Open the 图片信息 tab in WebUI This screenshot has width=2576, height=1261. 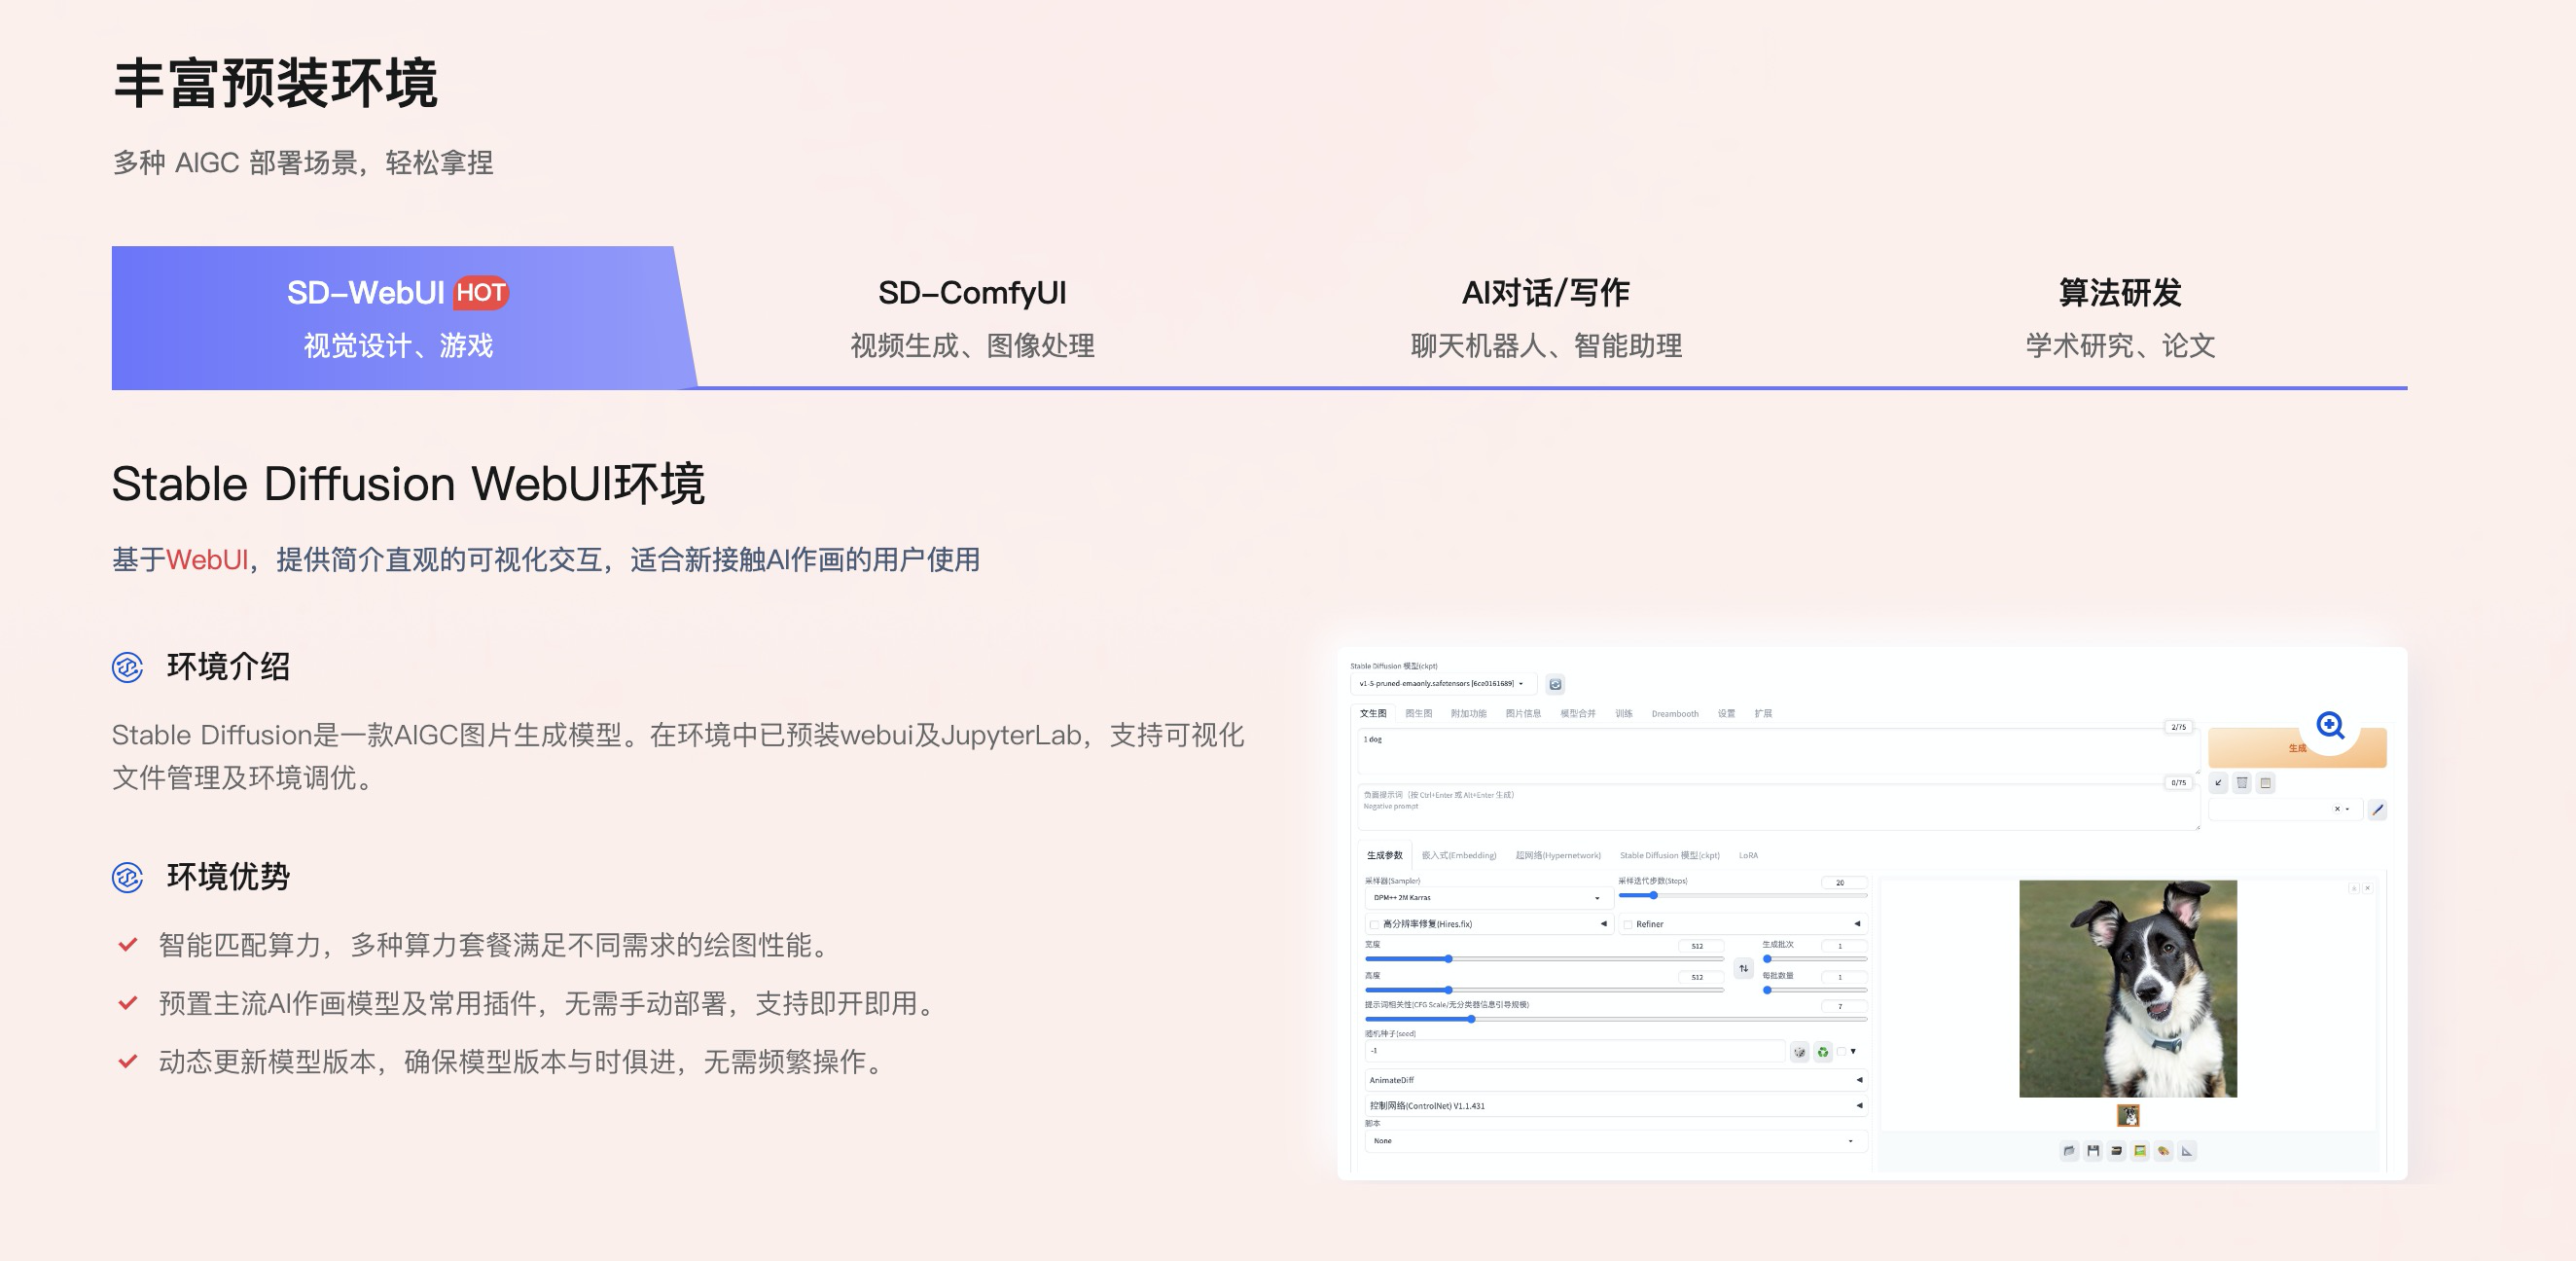tap(1523, 714)
